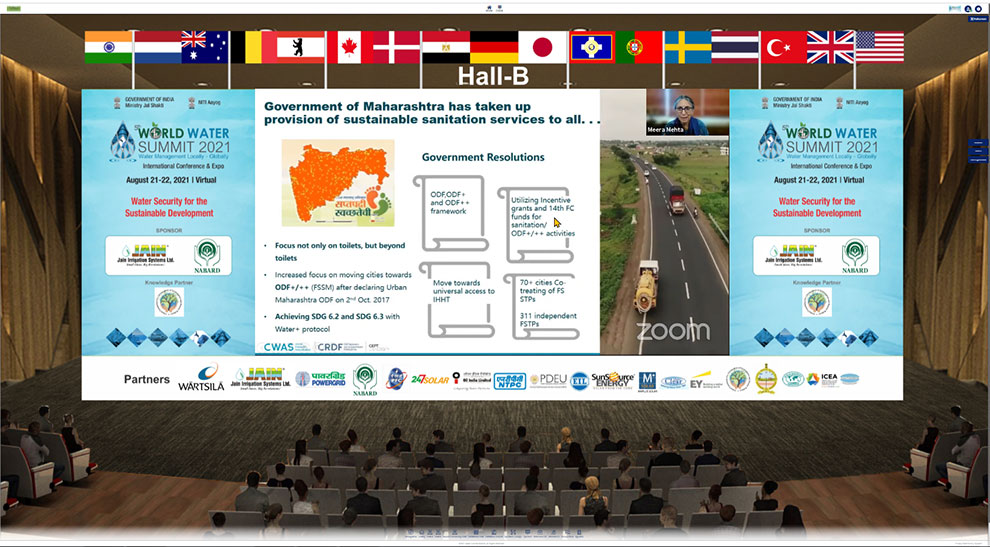Click 'ODF, ODF+ and ODF++ framework' scroll
Image resolution: width=990 pixels, height=547 pixels.
450,213
